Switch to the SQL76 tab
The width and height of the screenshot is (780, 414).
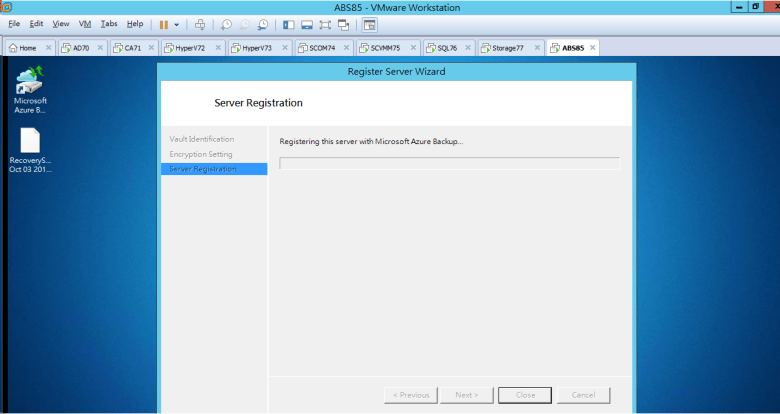click(x=446, y=48)
